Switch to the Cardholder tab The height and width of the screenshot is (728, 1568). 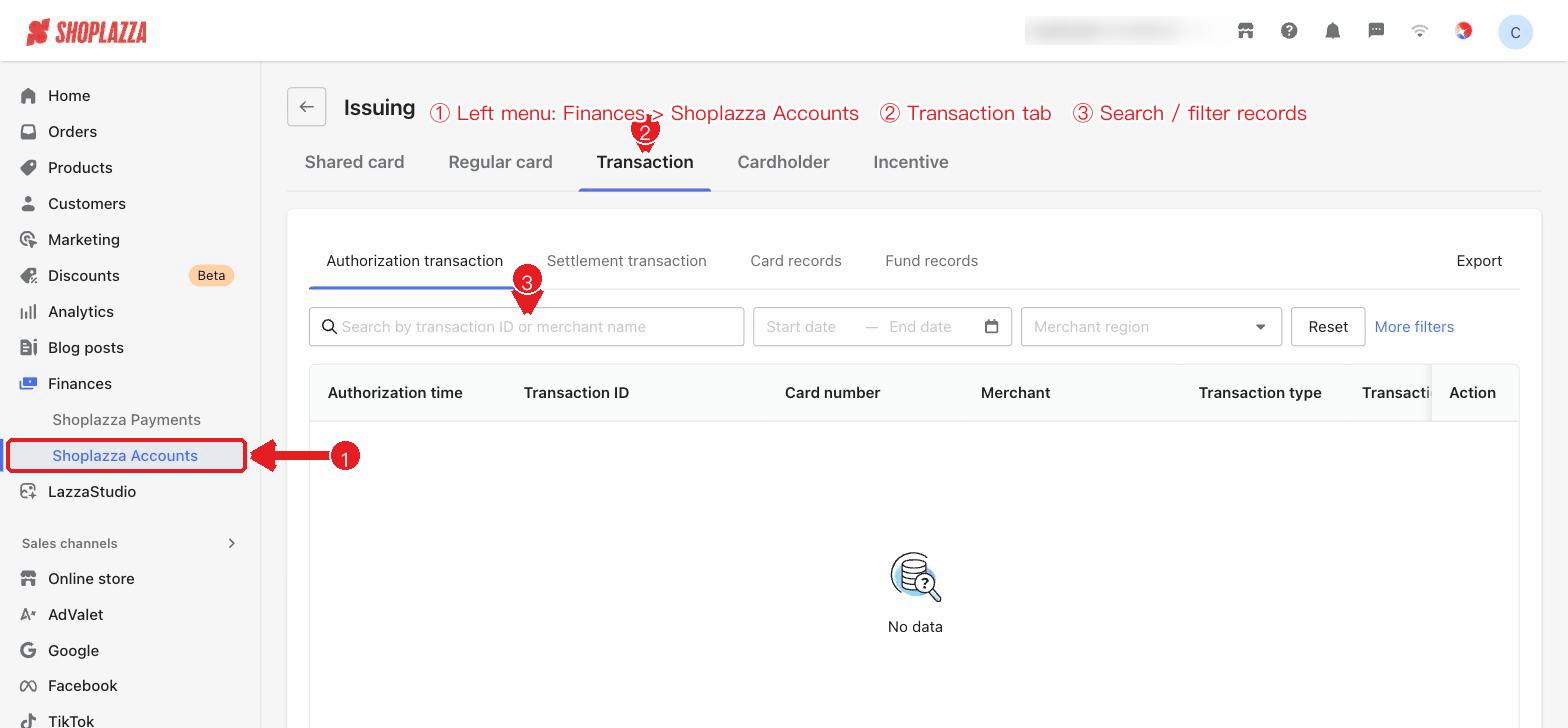click(x=783, y=162)
